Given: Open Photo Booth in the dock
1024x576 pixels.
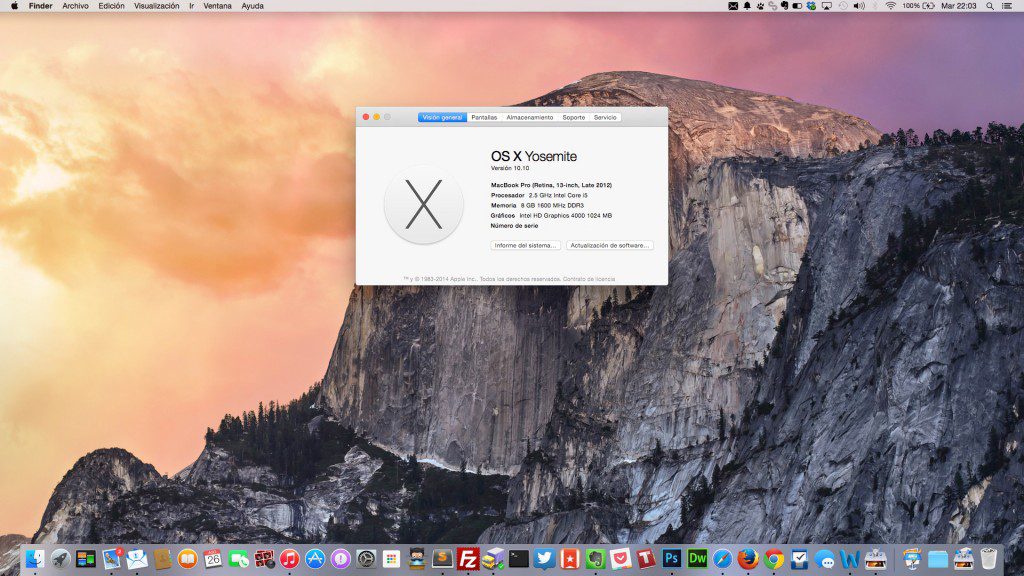Looking at the screenshot, I should pos(264,559).
